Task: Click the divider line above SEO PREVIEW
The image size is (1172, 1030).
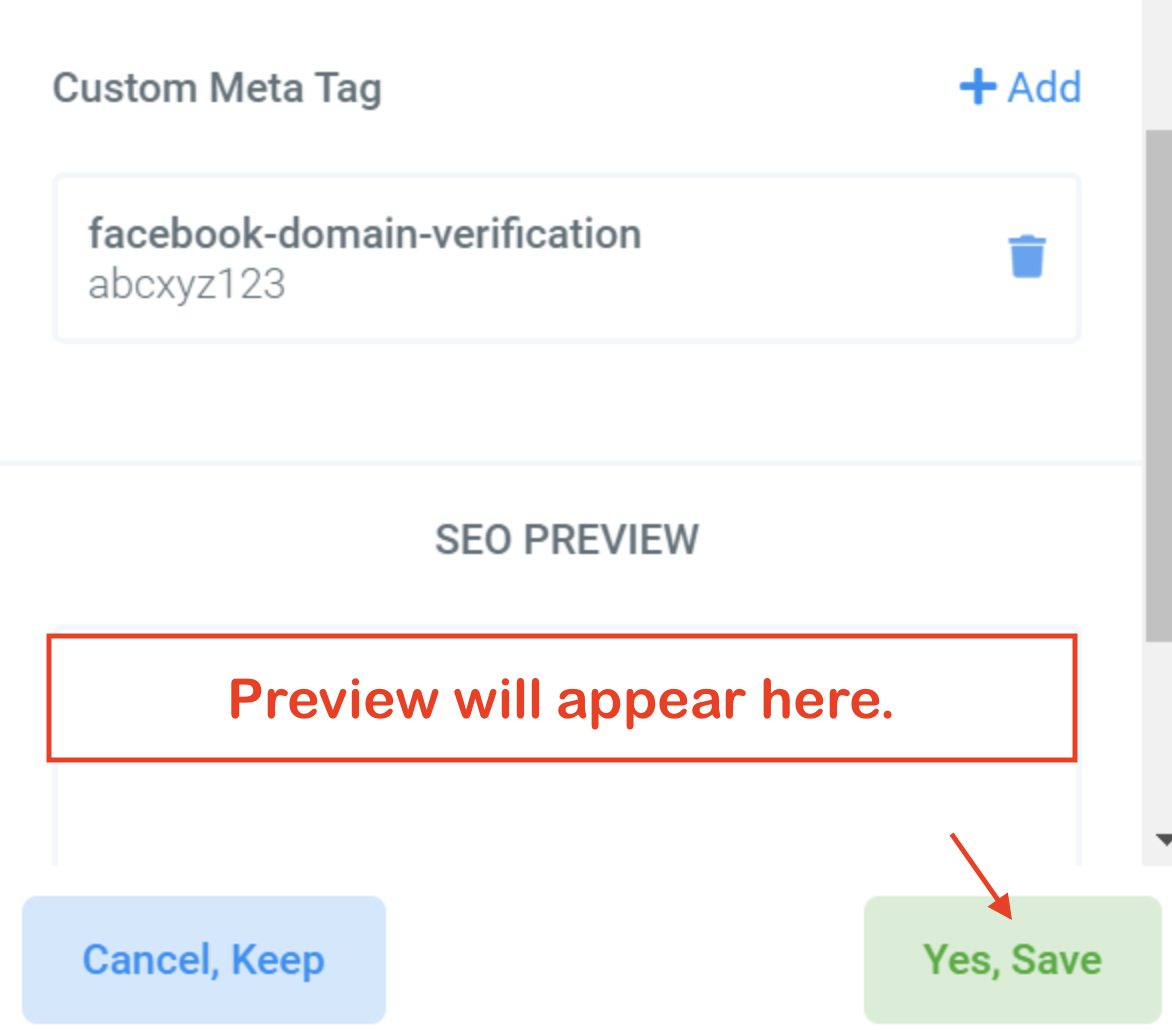Action: (x=572, y=463)
